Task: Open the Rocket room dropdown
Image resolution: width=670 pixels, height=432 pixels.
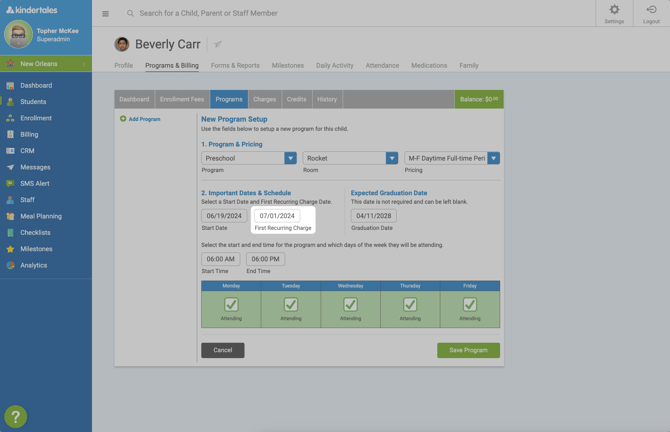Action: [392, 158]
